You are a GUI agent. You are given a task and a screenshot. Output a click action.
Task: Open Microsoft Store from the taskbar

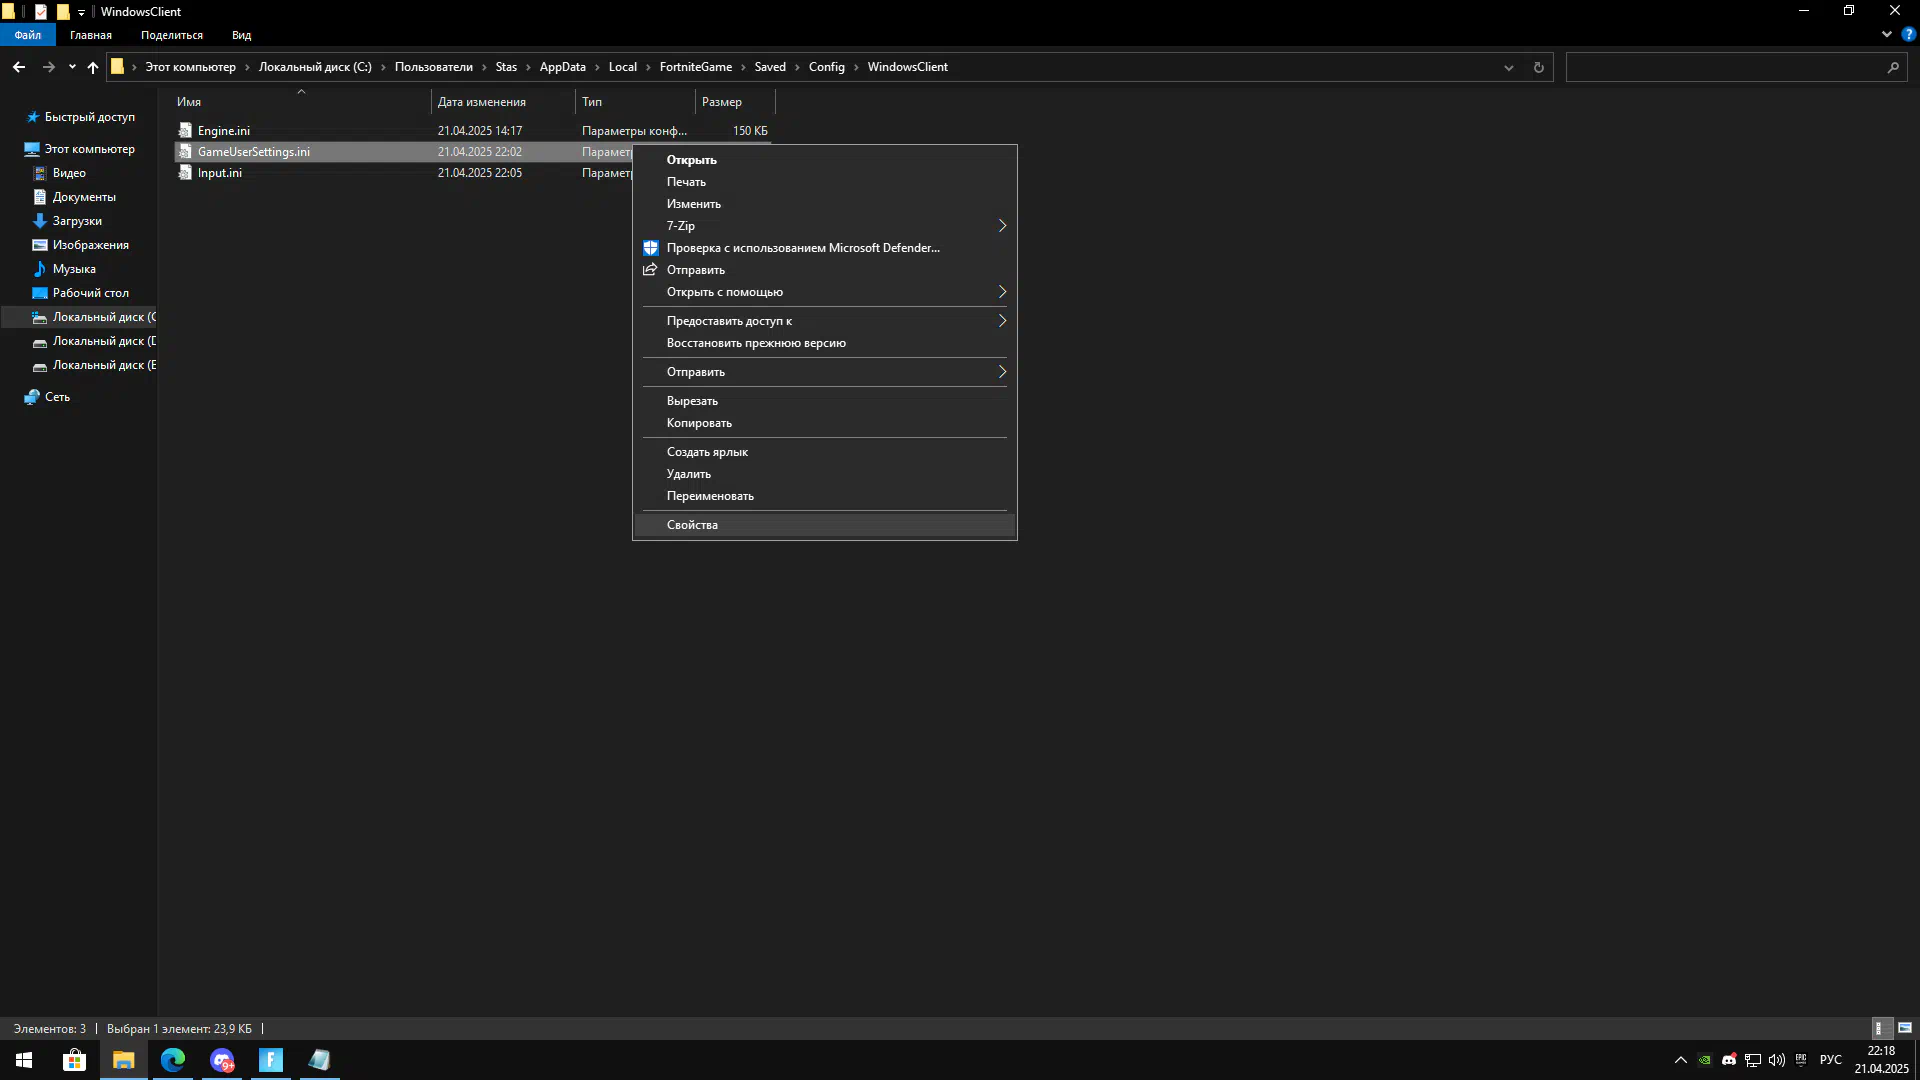click(74, 1060)
